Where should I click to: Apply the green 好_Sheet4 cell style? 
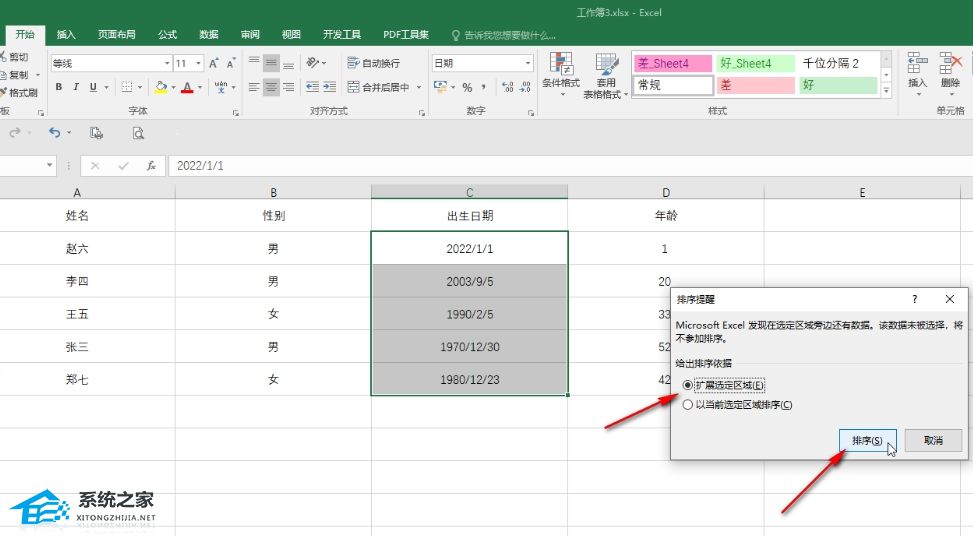point(756,63)
